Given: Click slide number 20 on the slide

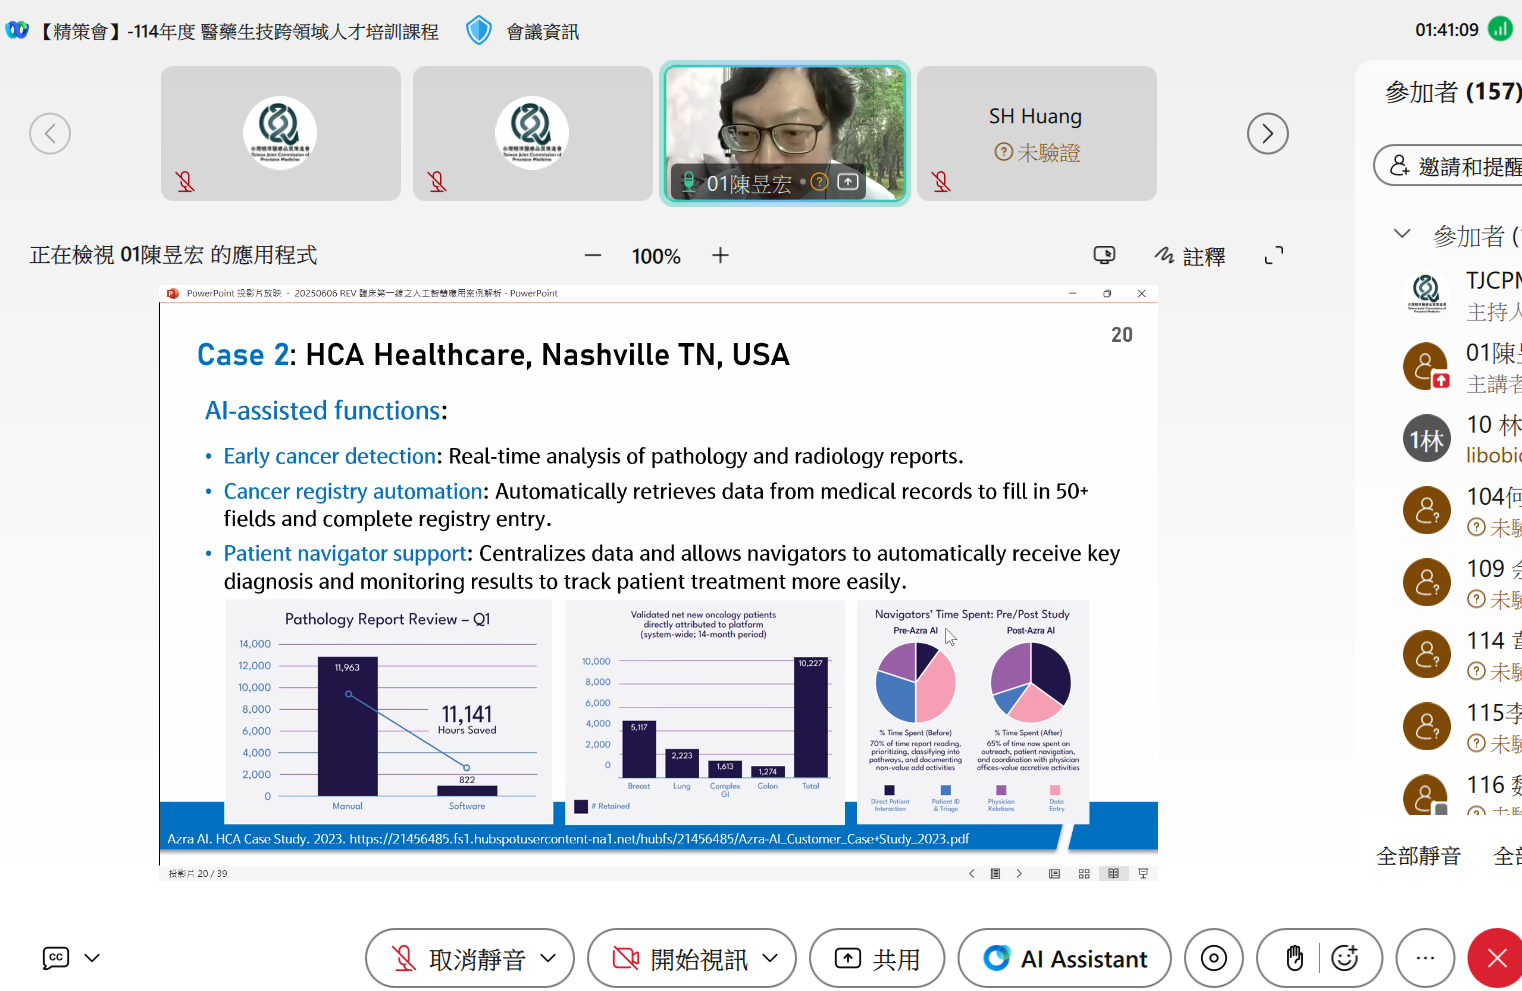Looking at the screenshot, I should point(1122,335).
